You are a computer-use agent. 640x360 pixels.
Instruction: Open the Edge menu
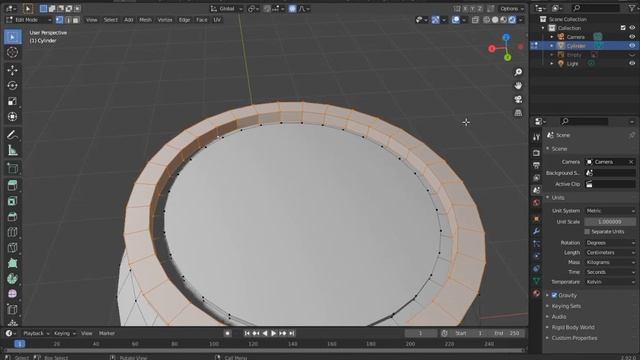pos(184,20)
